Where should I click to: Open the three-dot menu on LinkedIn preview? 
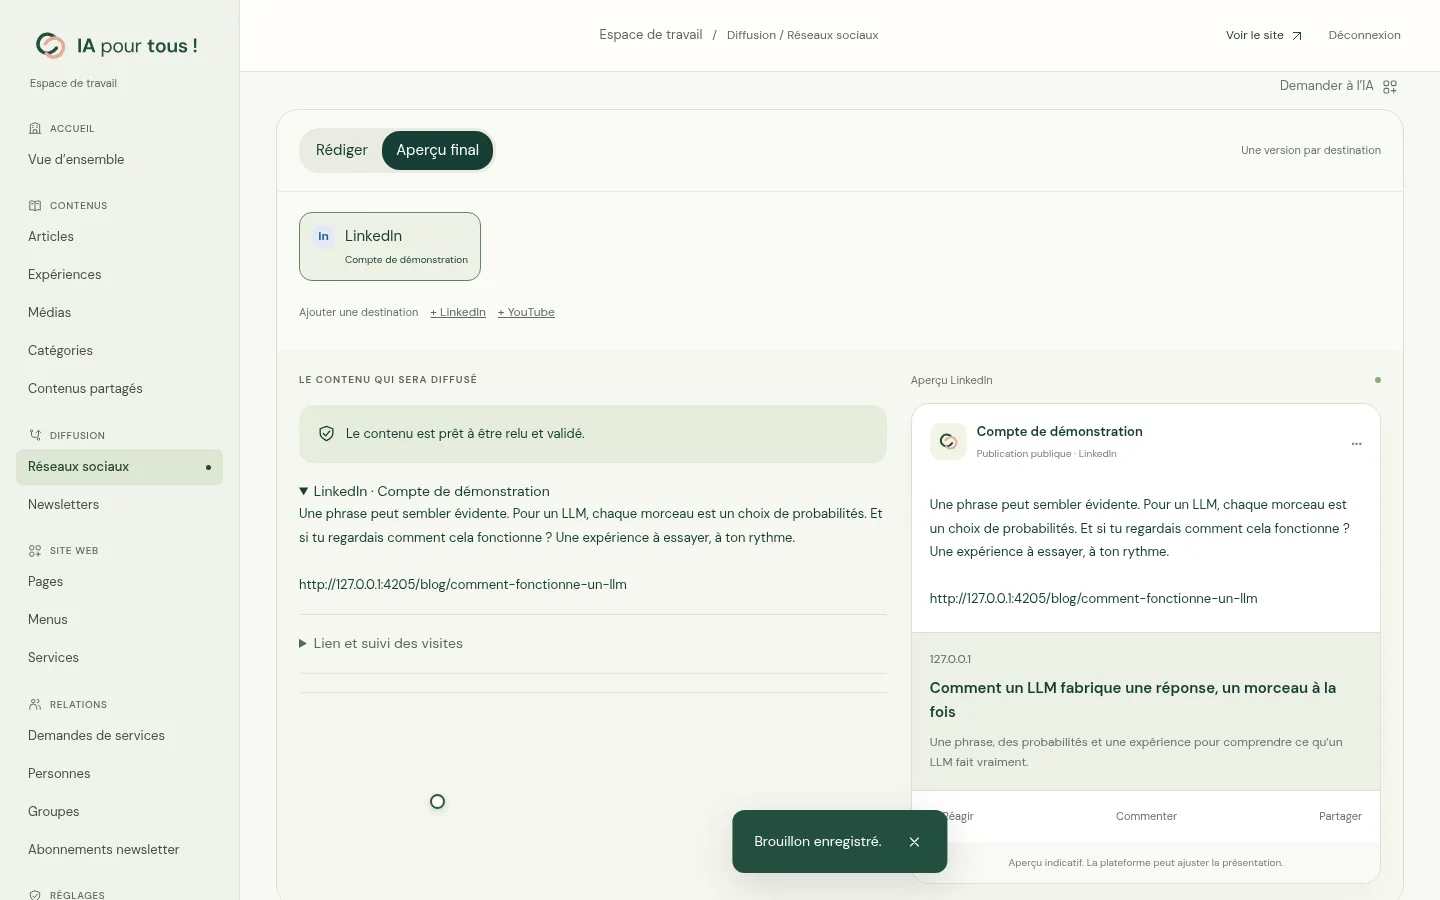(x=1356, y=443)
